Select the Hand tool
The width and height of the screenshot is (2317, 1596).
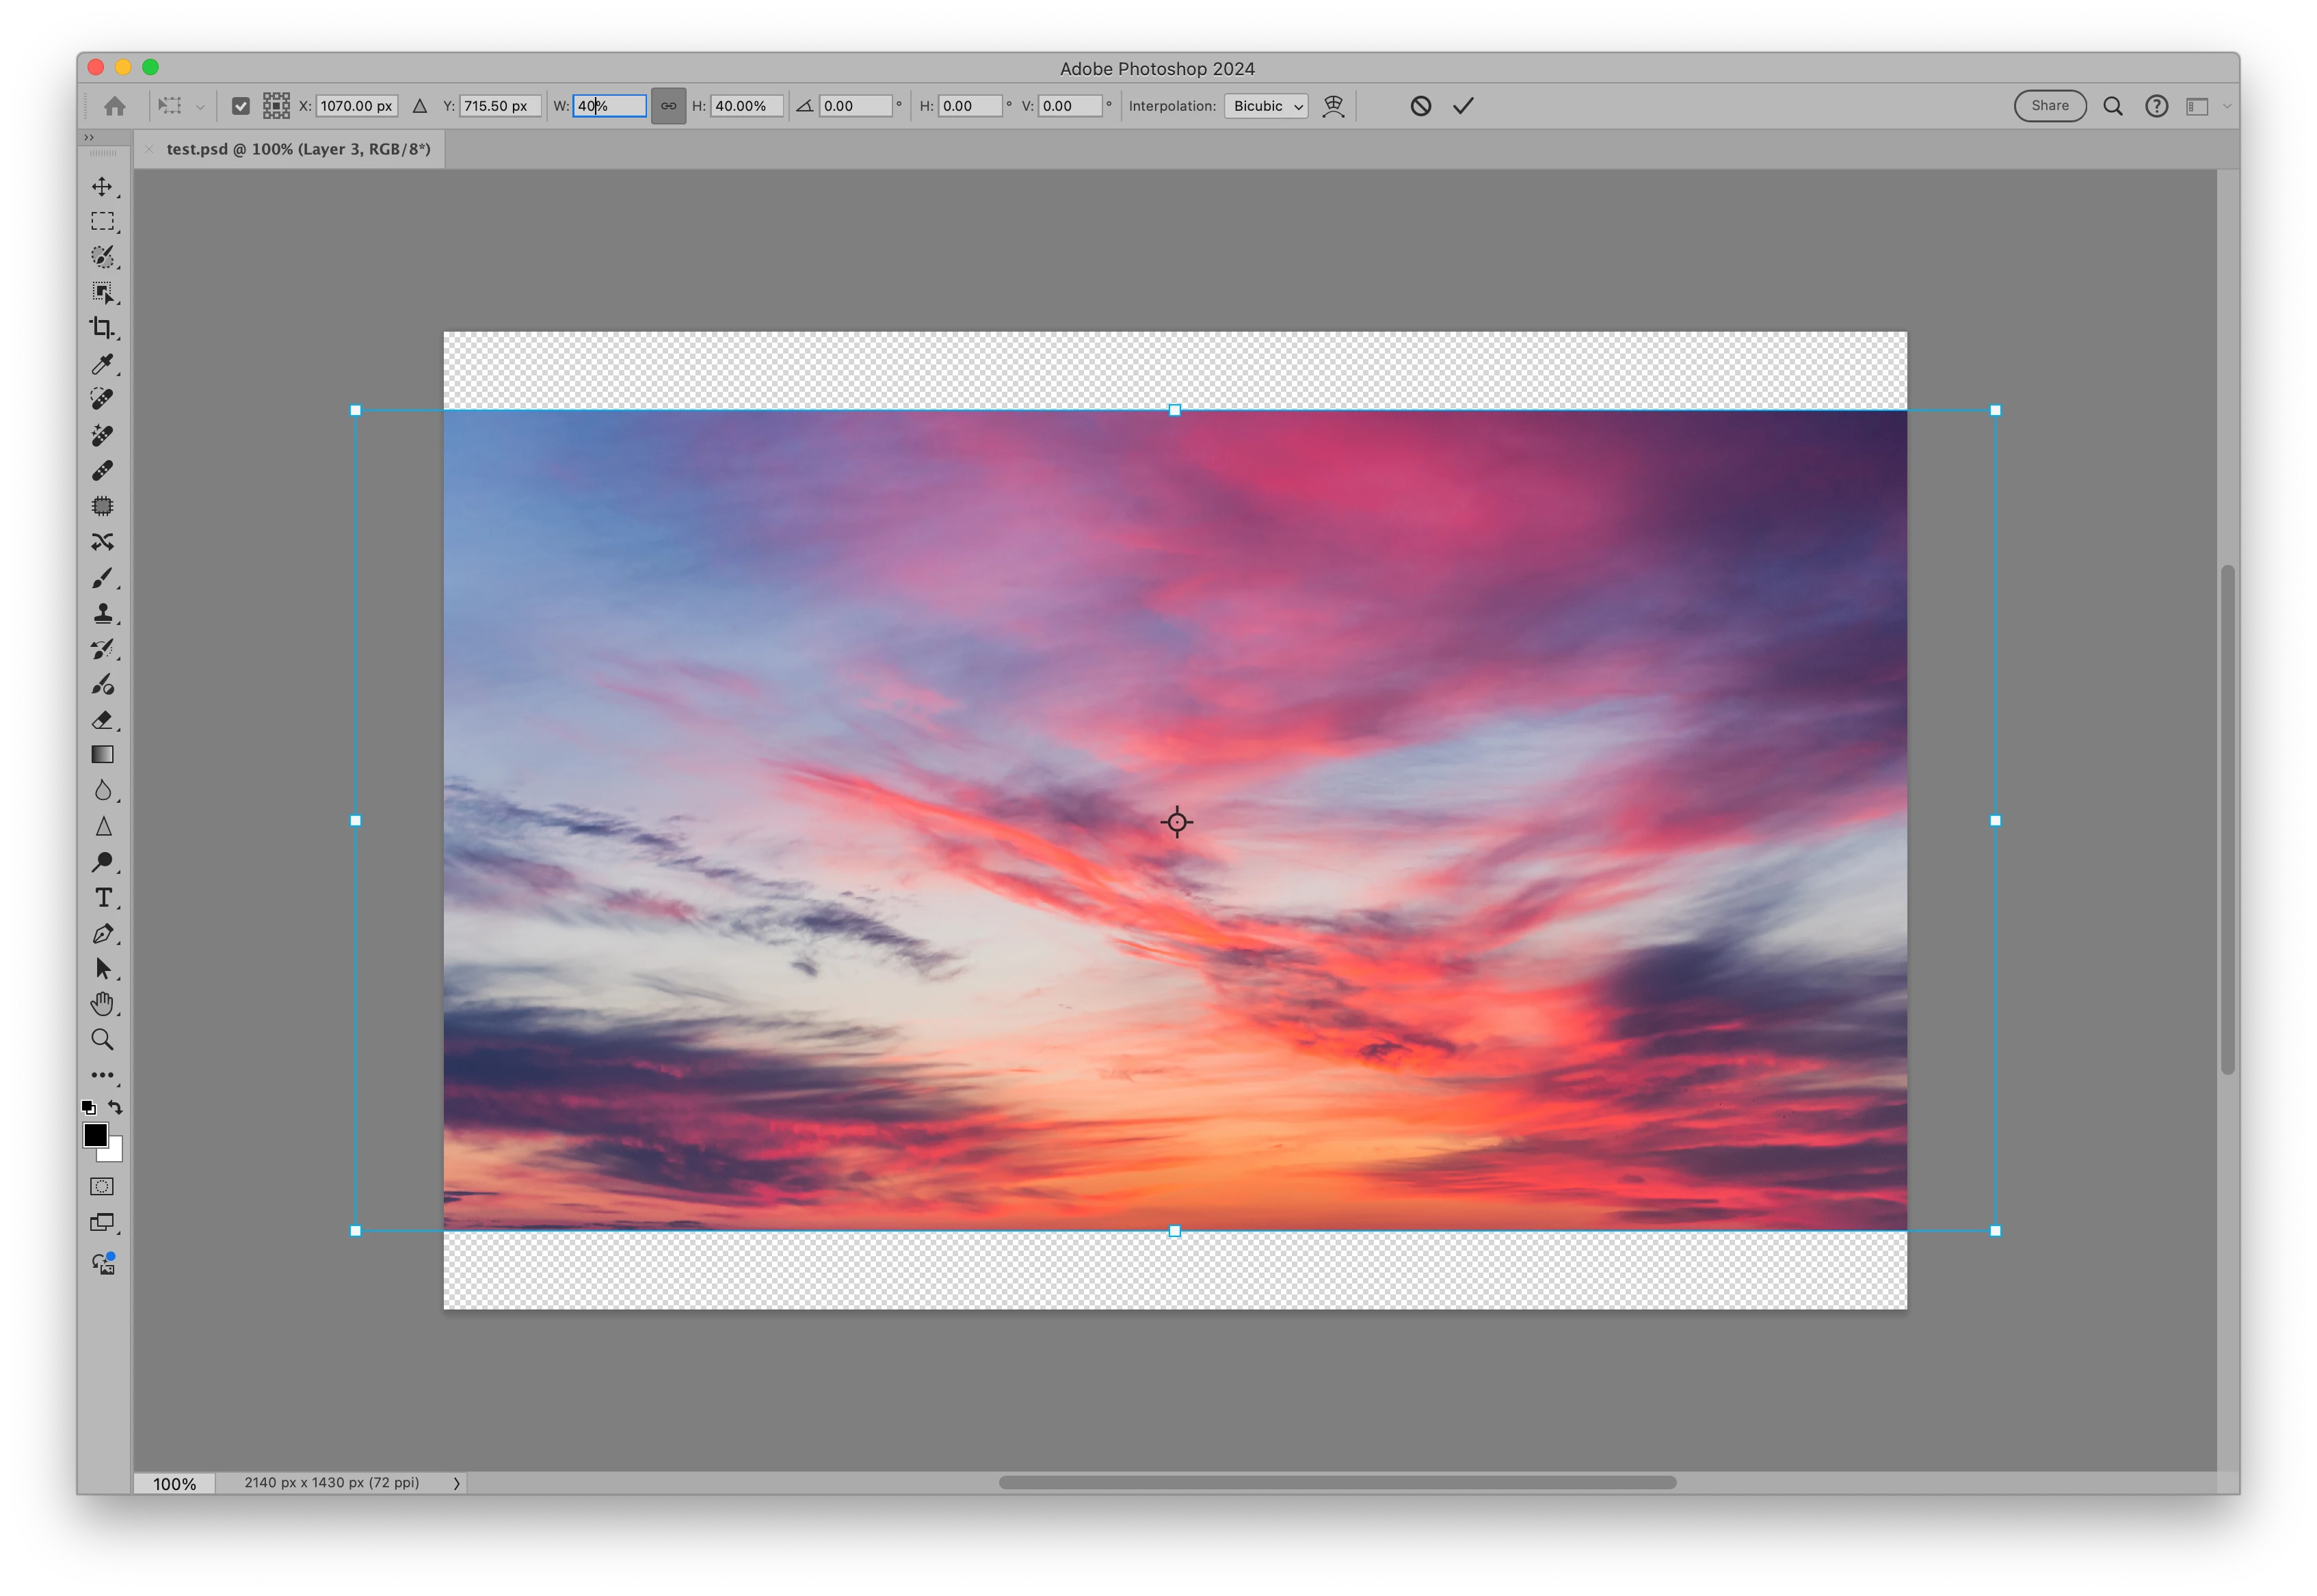coord(102,1004)
